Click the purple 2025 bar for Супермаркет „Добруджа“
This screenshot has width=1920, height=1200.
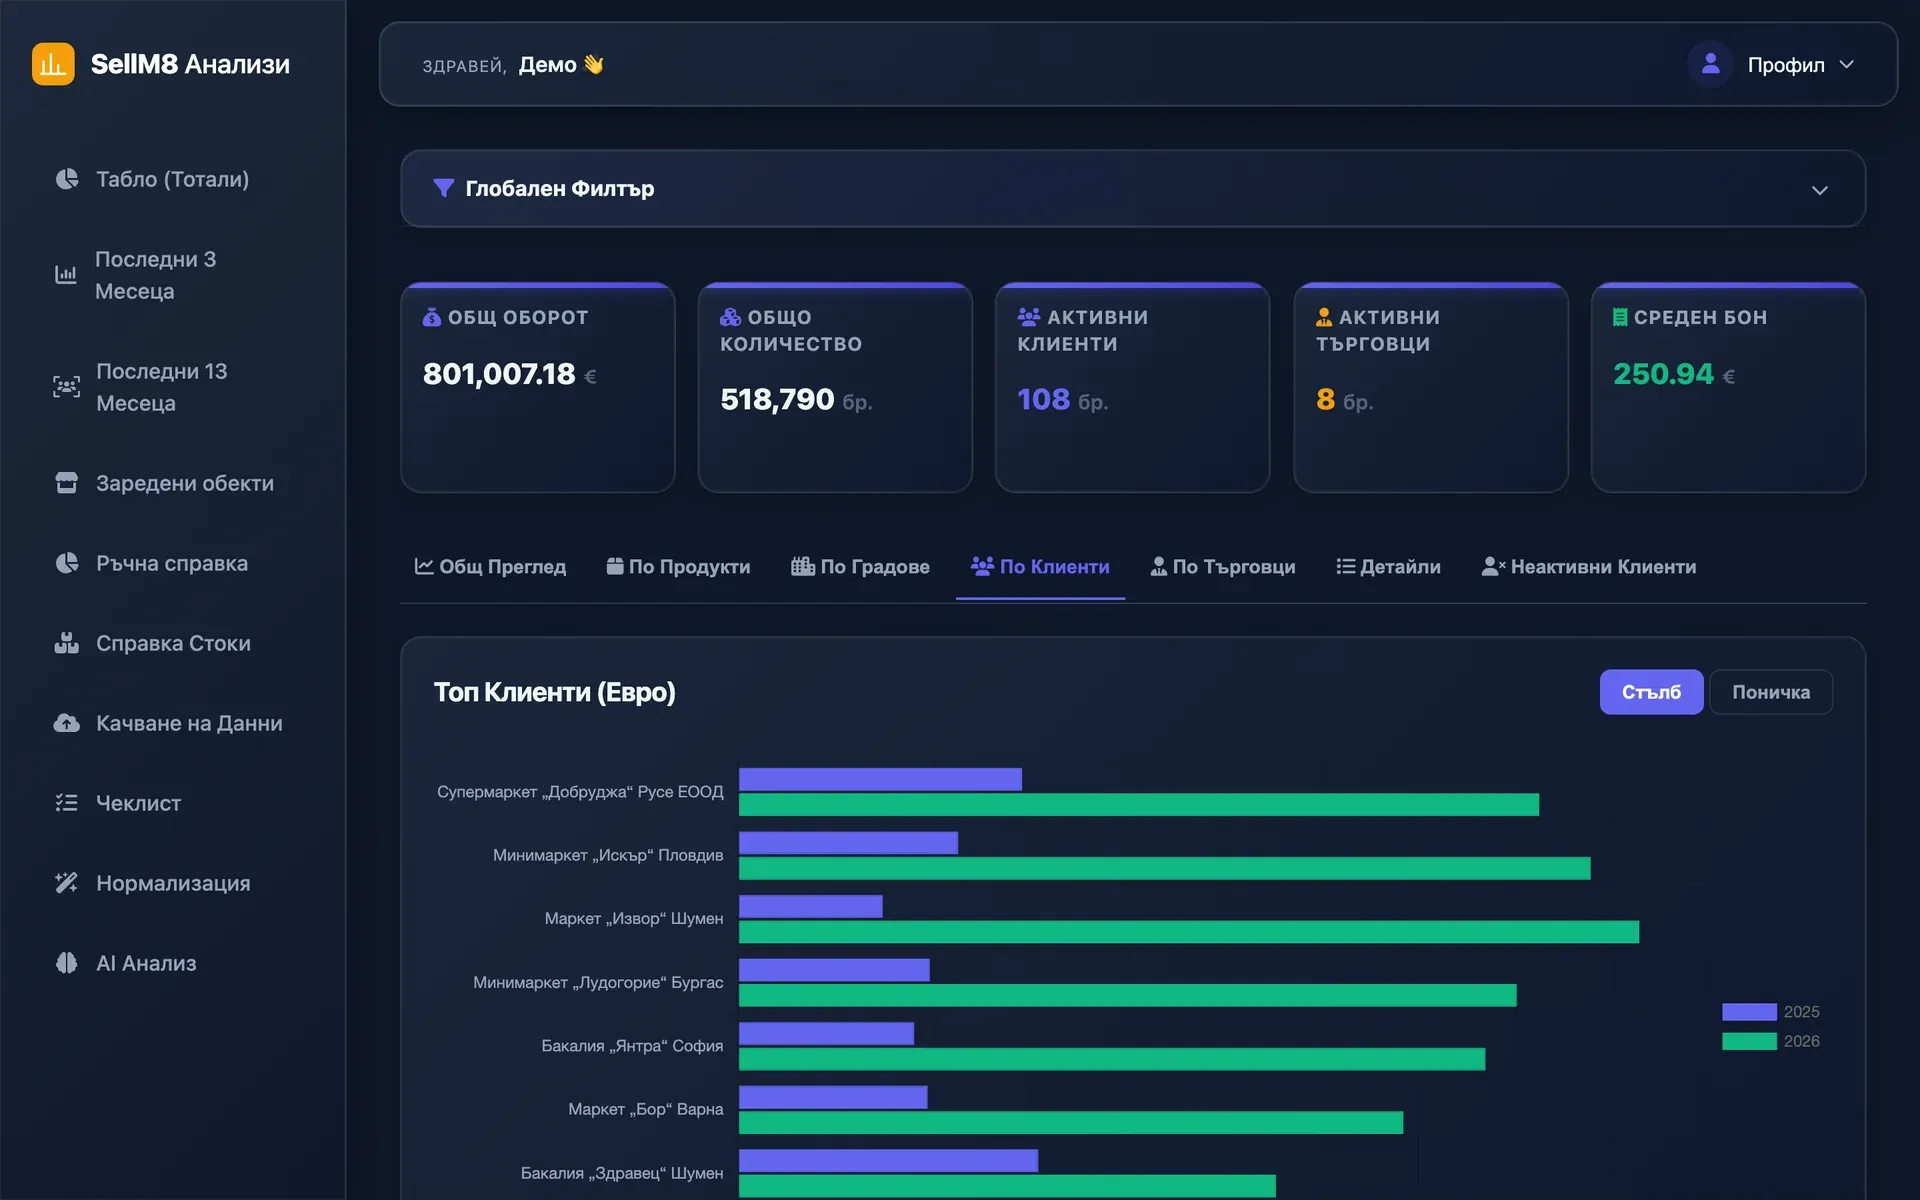[880, 779]
